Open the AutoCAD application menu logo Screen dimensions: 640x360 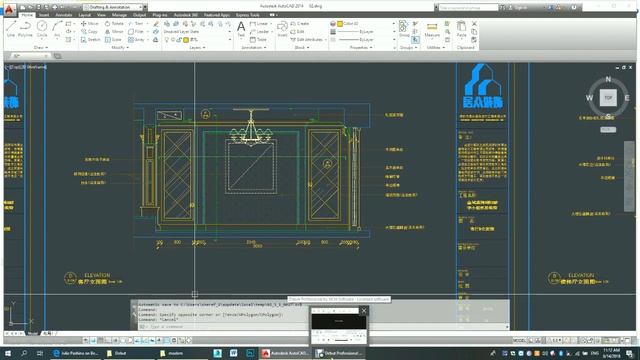9,9
